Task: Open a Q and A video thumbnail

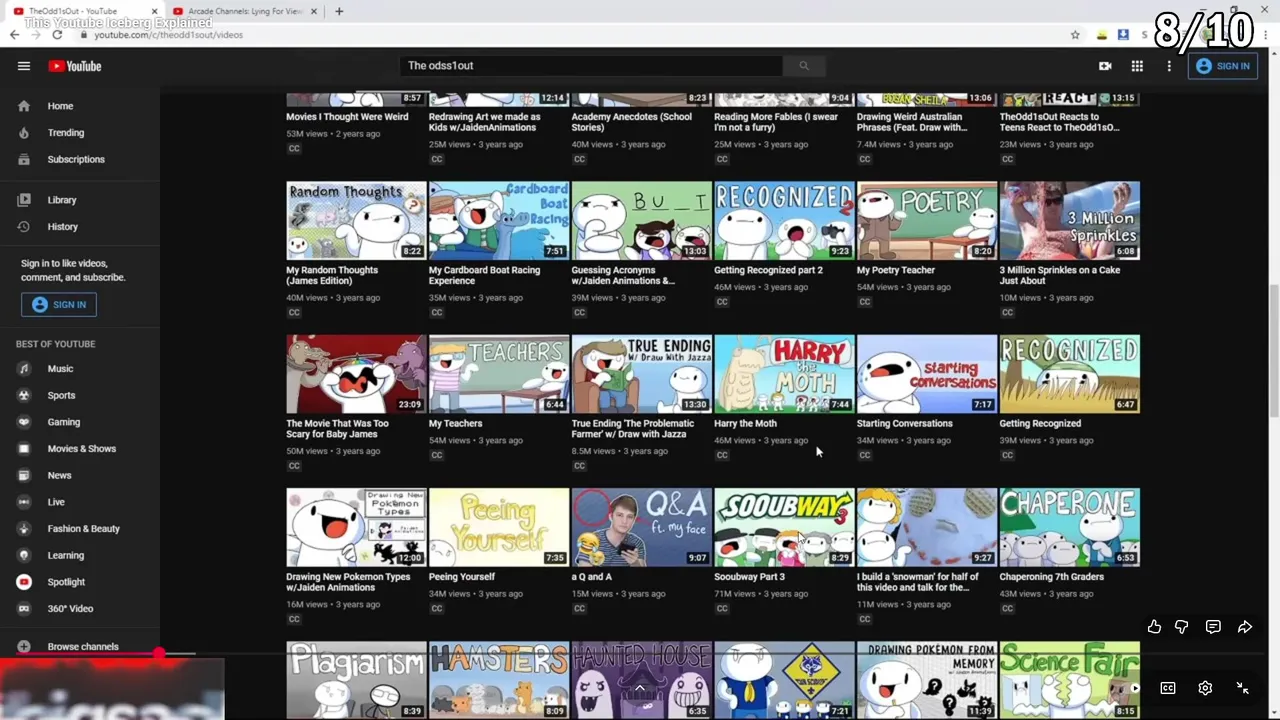Action: pos(641,527)
